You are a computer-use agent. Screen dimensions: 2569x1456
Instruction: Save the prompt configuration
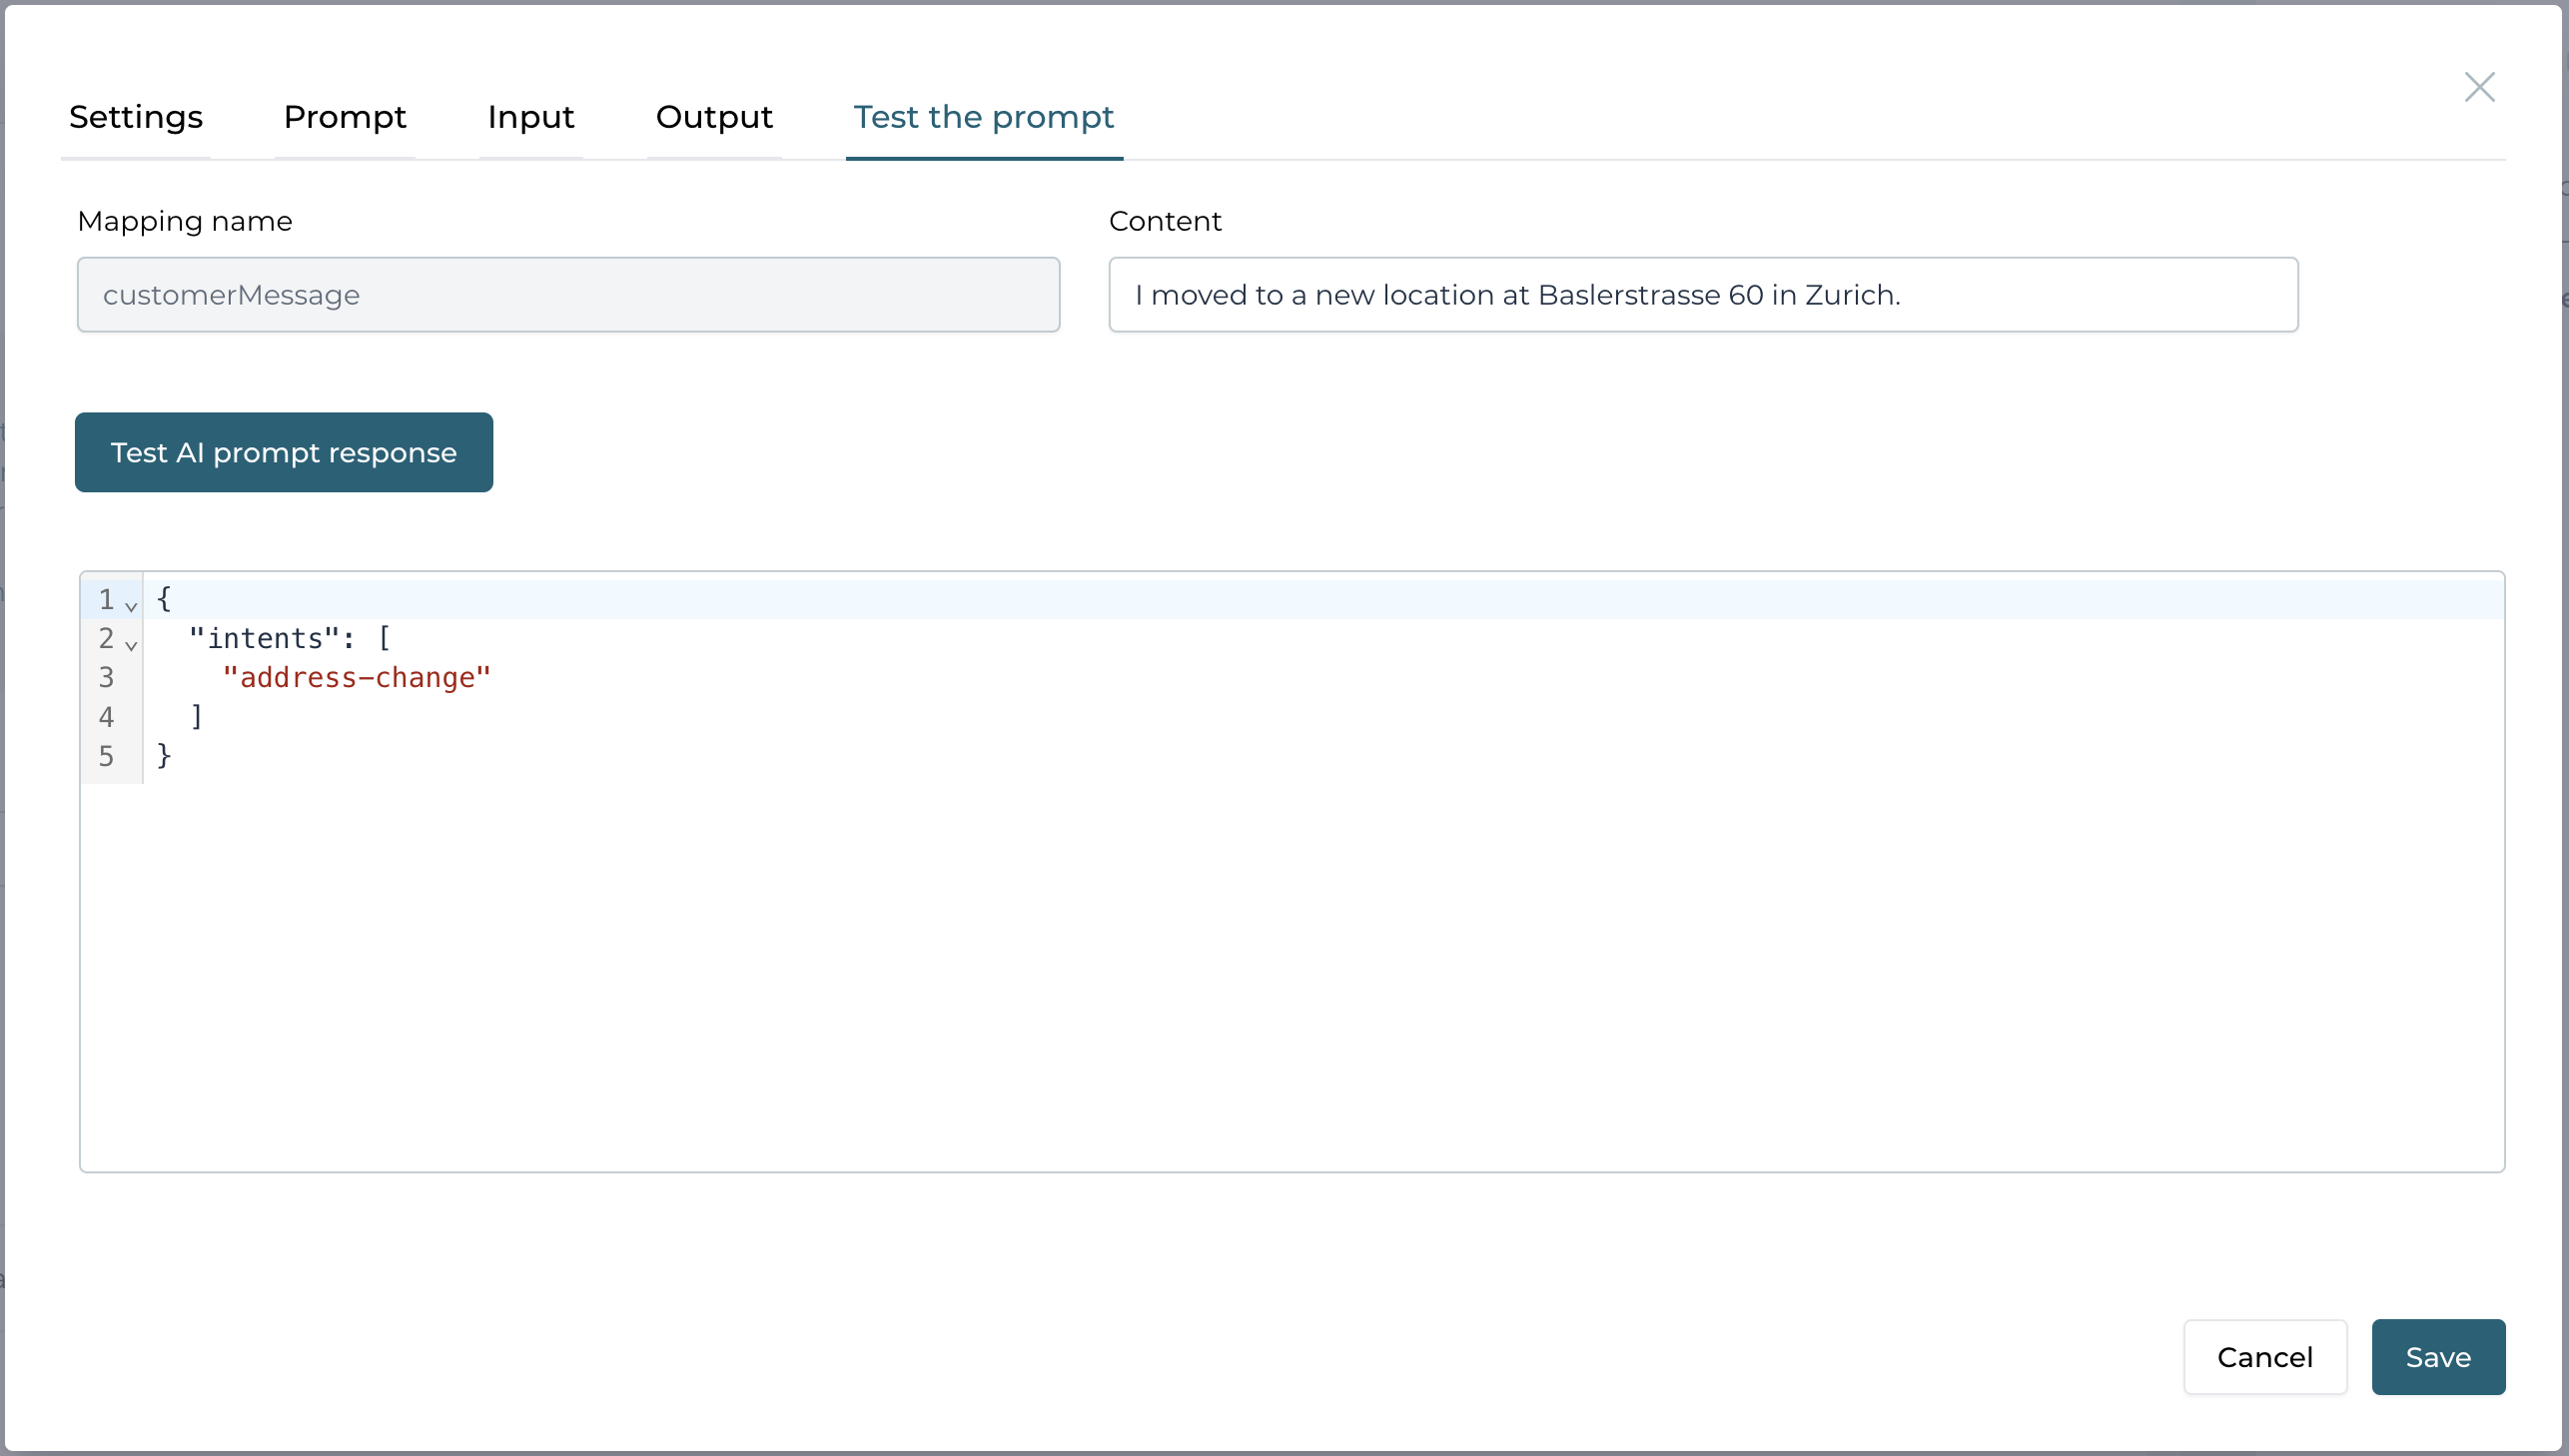click(2437, 1356)
